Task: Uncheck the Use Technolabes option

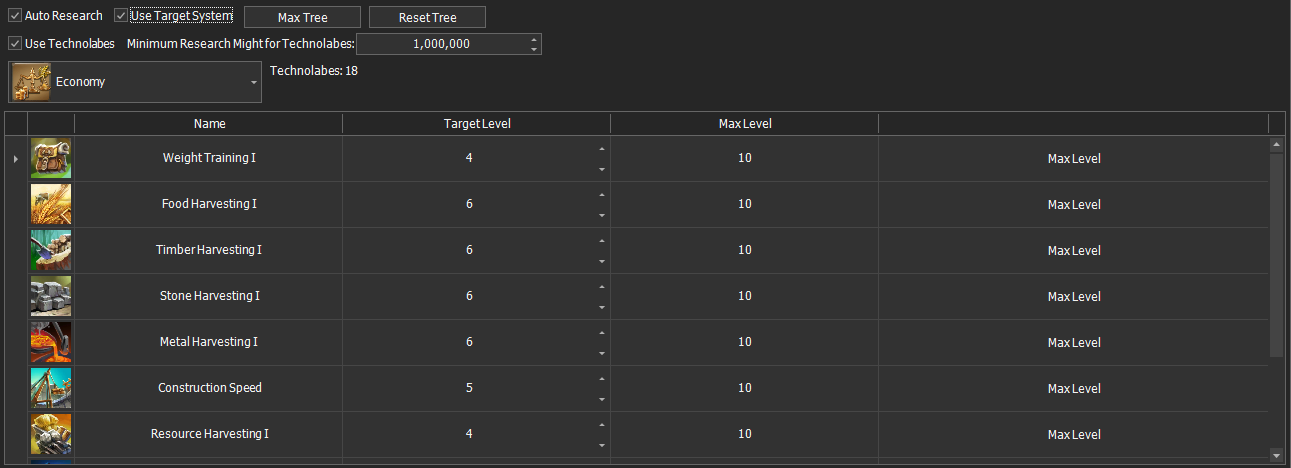Action: click(15, 43)
